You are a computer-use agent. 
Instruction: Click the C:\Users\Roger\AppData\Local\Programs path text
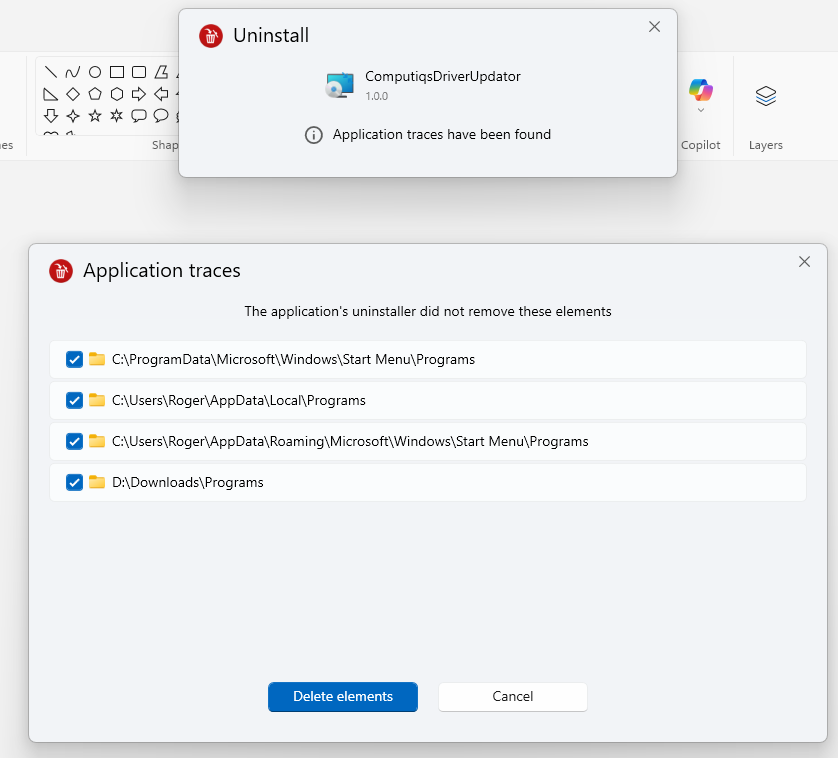pyautogui.click(x=239, y=401)
